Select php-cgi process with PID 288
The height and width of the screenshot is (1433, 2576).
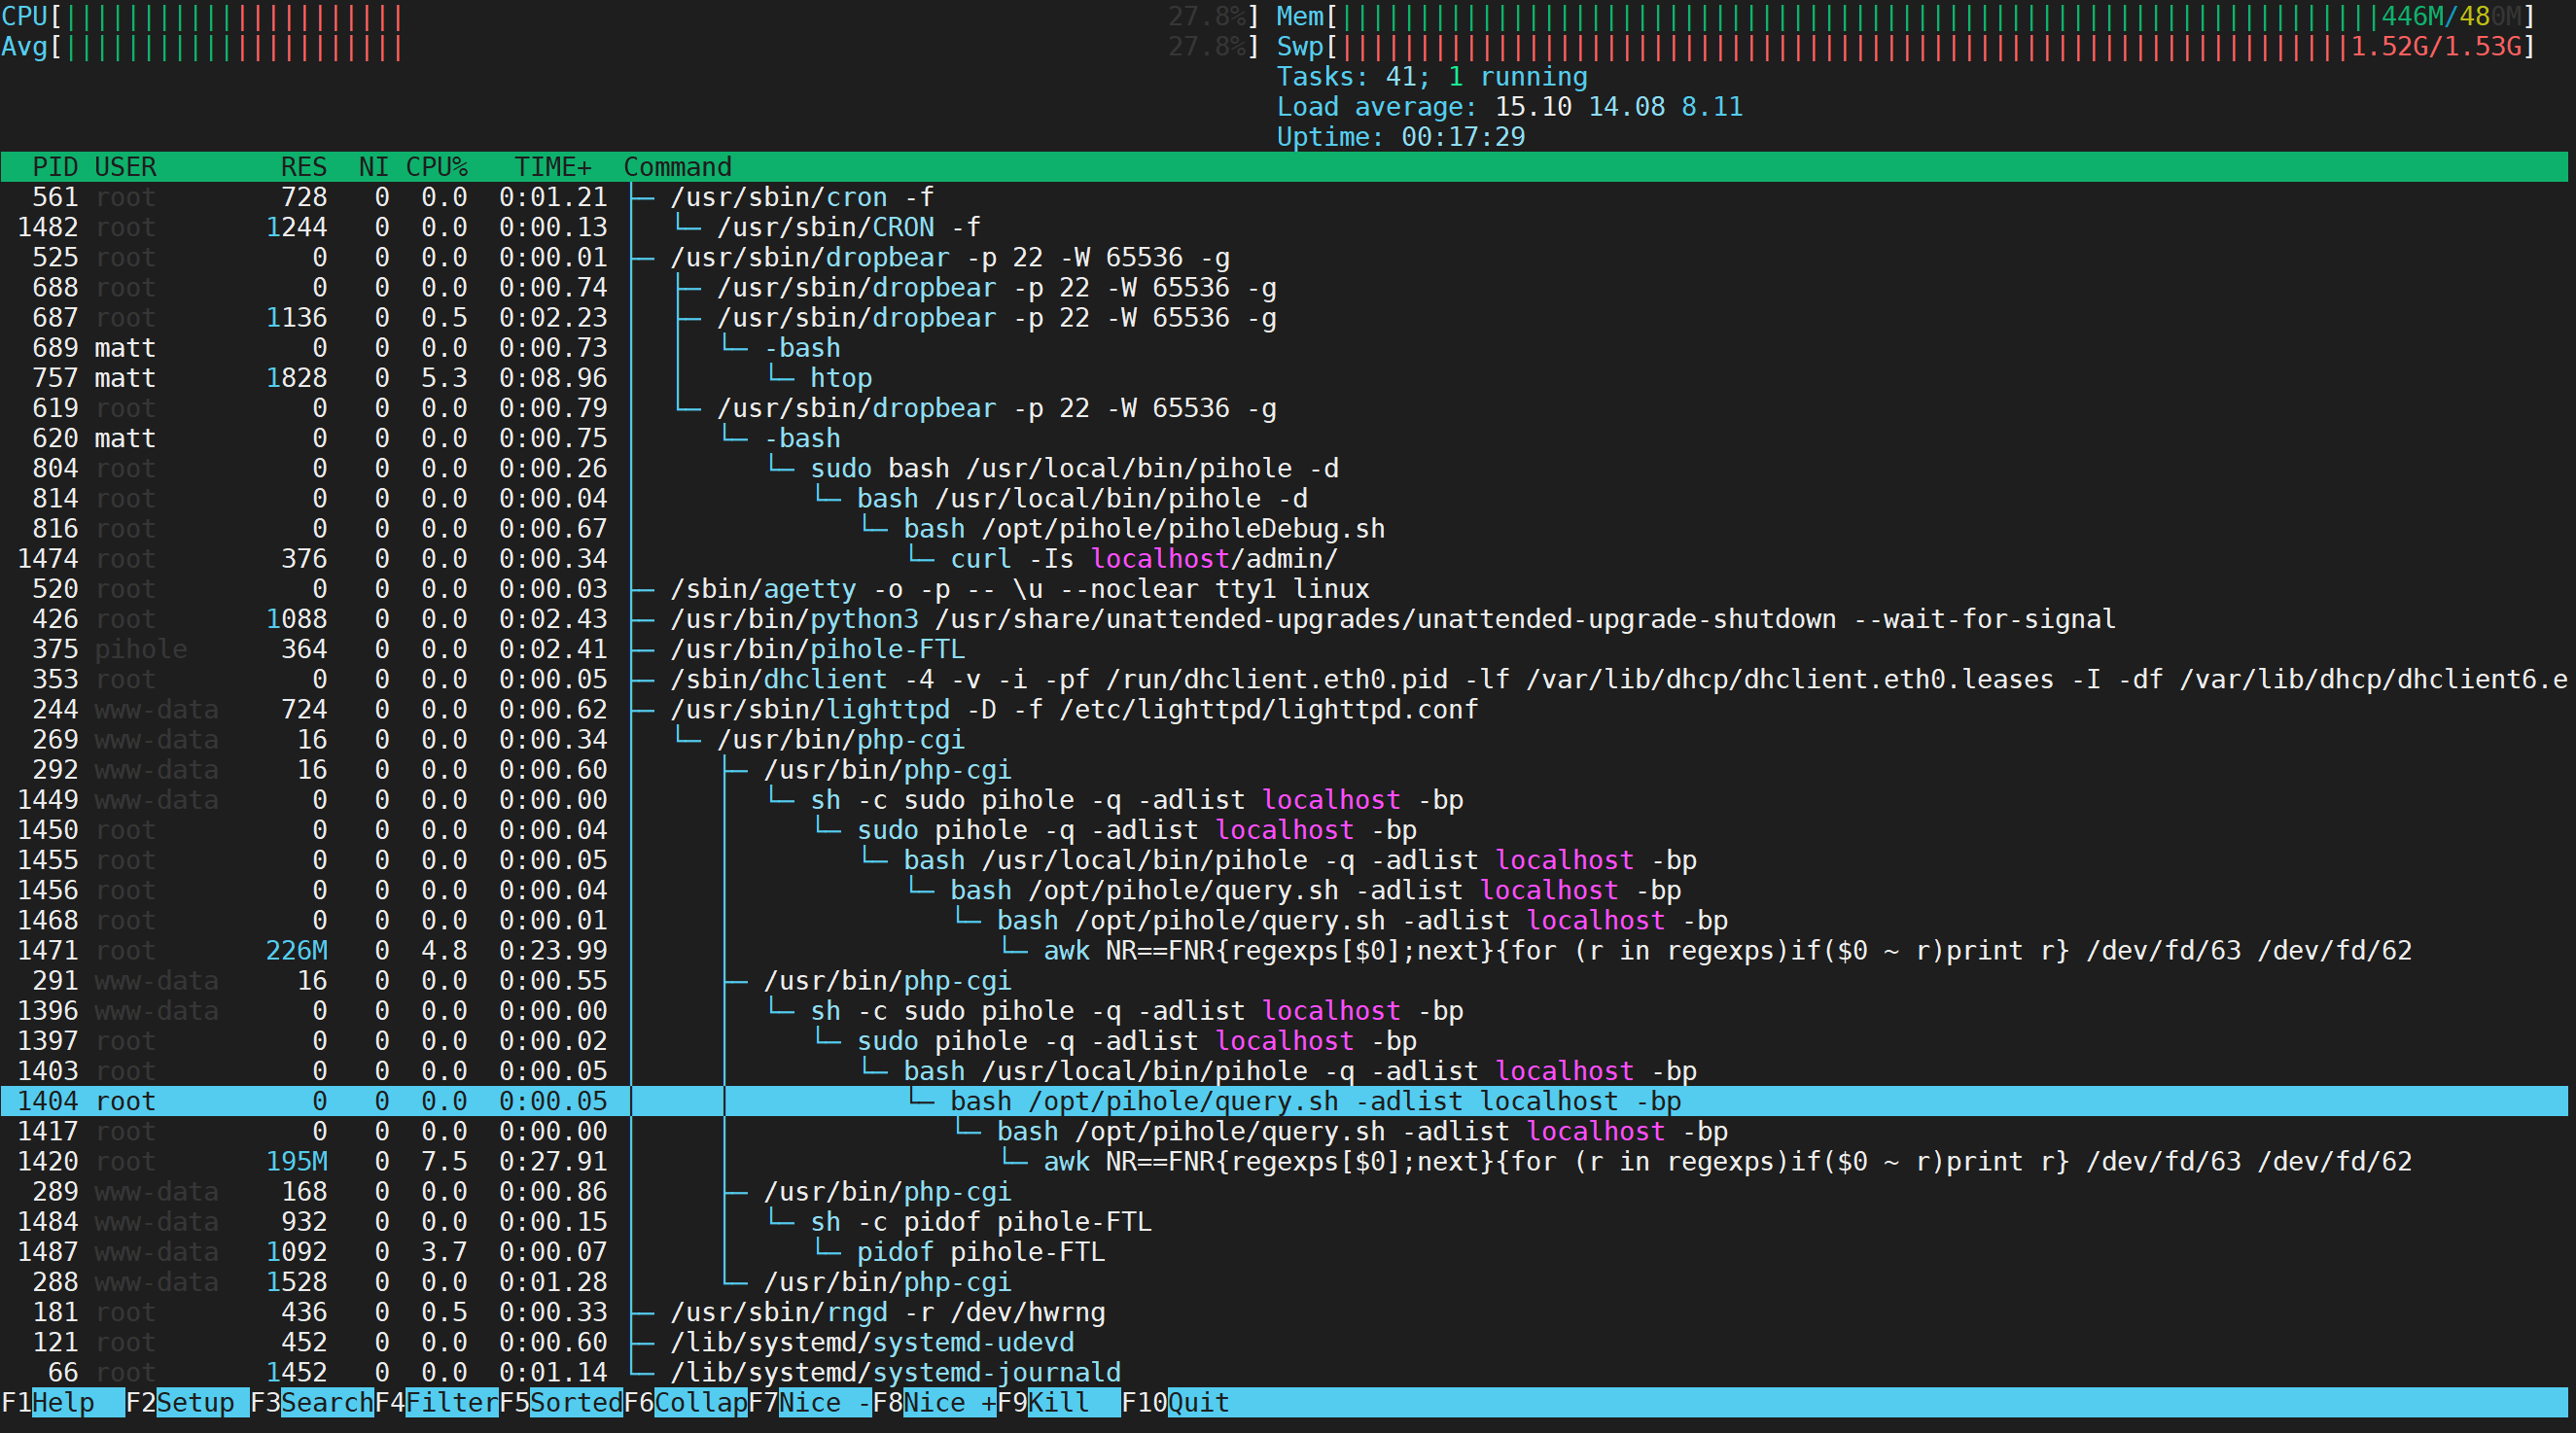pos(1284,1282)
